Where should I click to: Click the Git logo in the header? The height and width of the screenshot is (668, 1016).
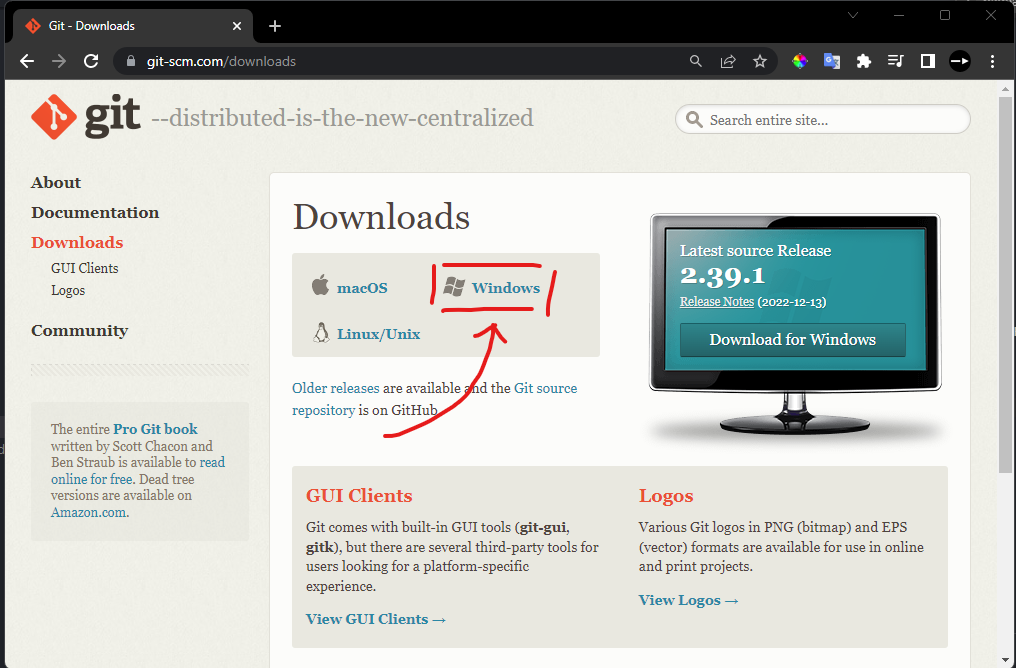pos(86,117)
